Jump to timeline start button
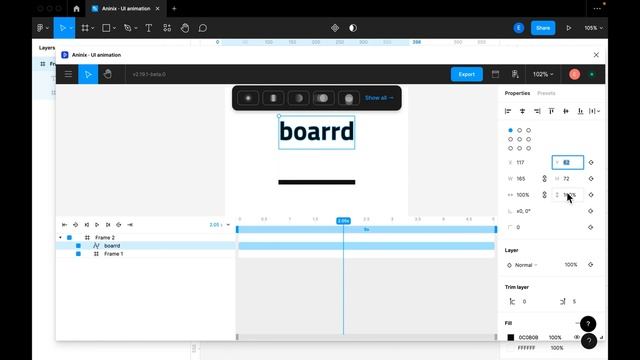 [x=64, y=225]
